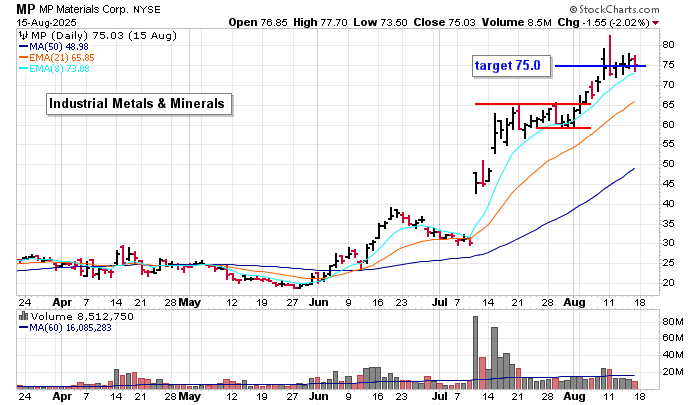Click the StockCharts.com copyright text
The width and height of the screenshot is (700, 405).
[x=614, y=9]
